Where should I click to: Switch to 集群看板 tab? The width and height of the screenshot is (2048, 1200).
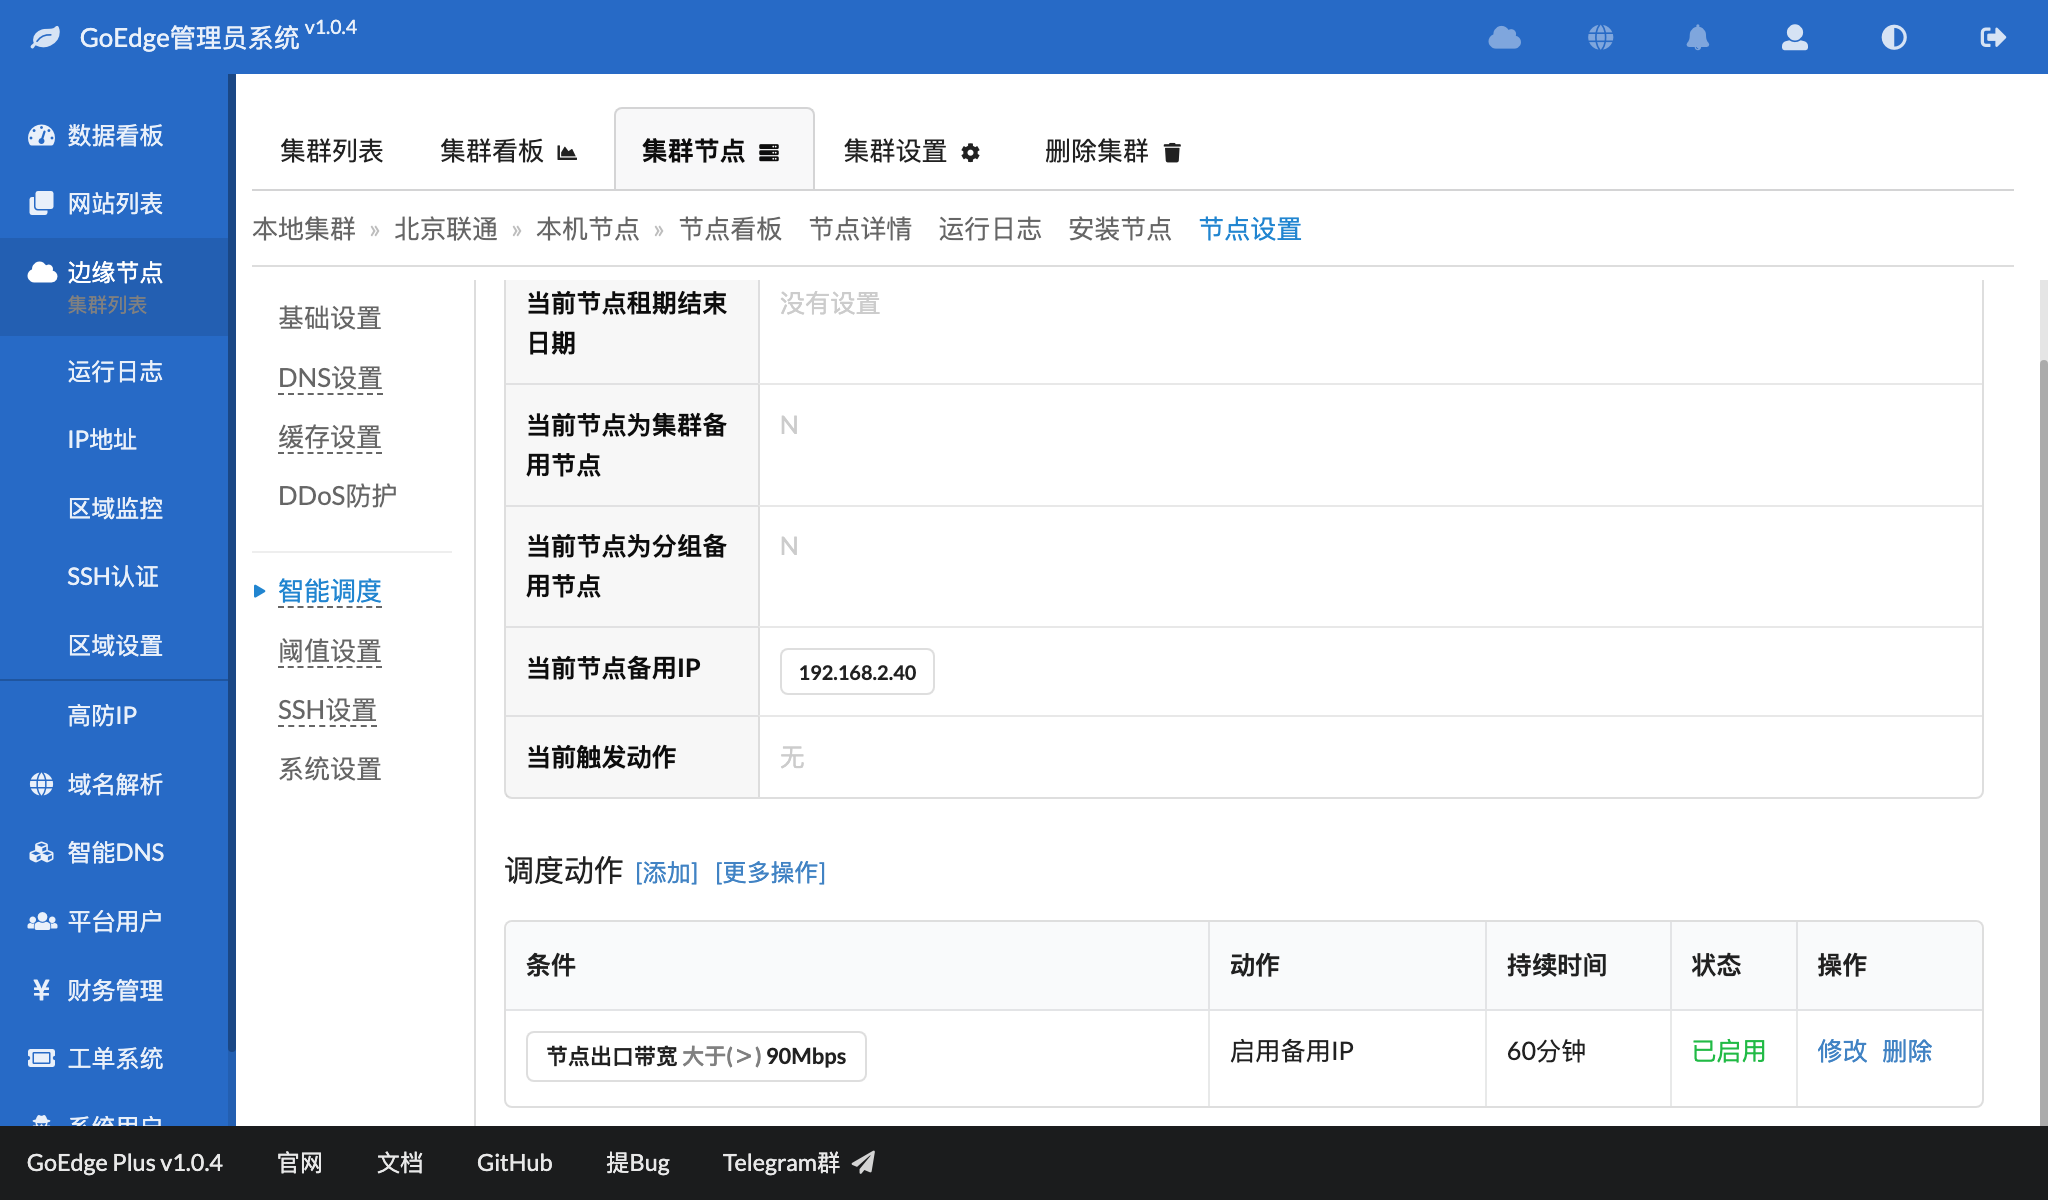click(508, 151)
